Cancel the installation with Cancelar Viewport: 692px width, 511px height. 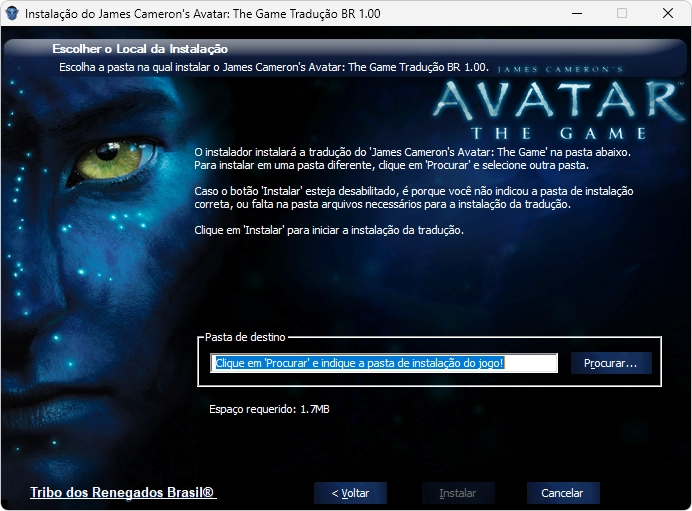coord(563,493)
